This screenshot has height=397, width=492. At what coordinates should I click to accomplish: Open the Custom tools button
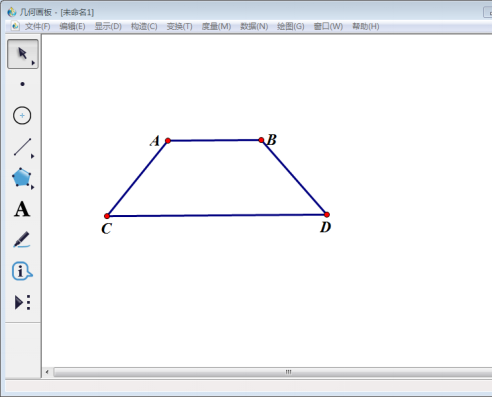pos(22,302)
